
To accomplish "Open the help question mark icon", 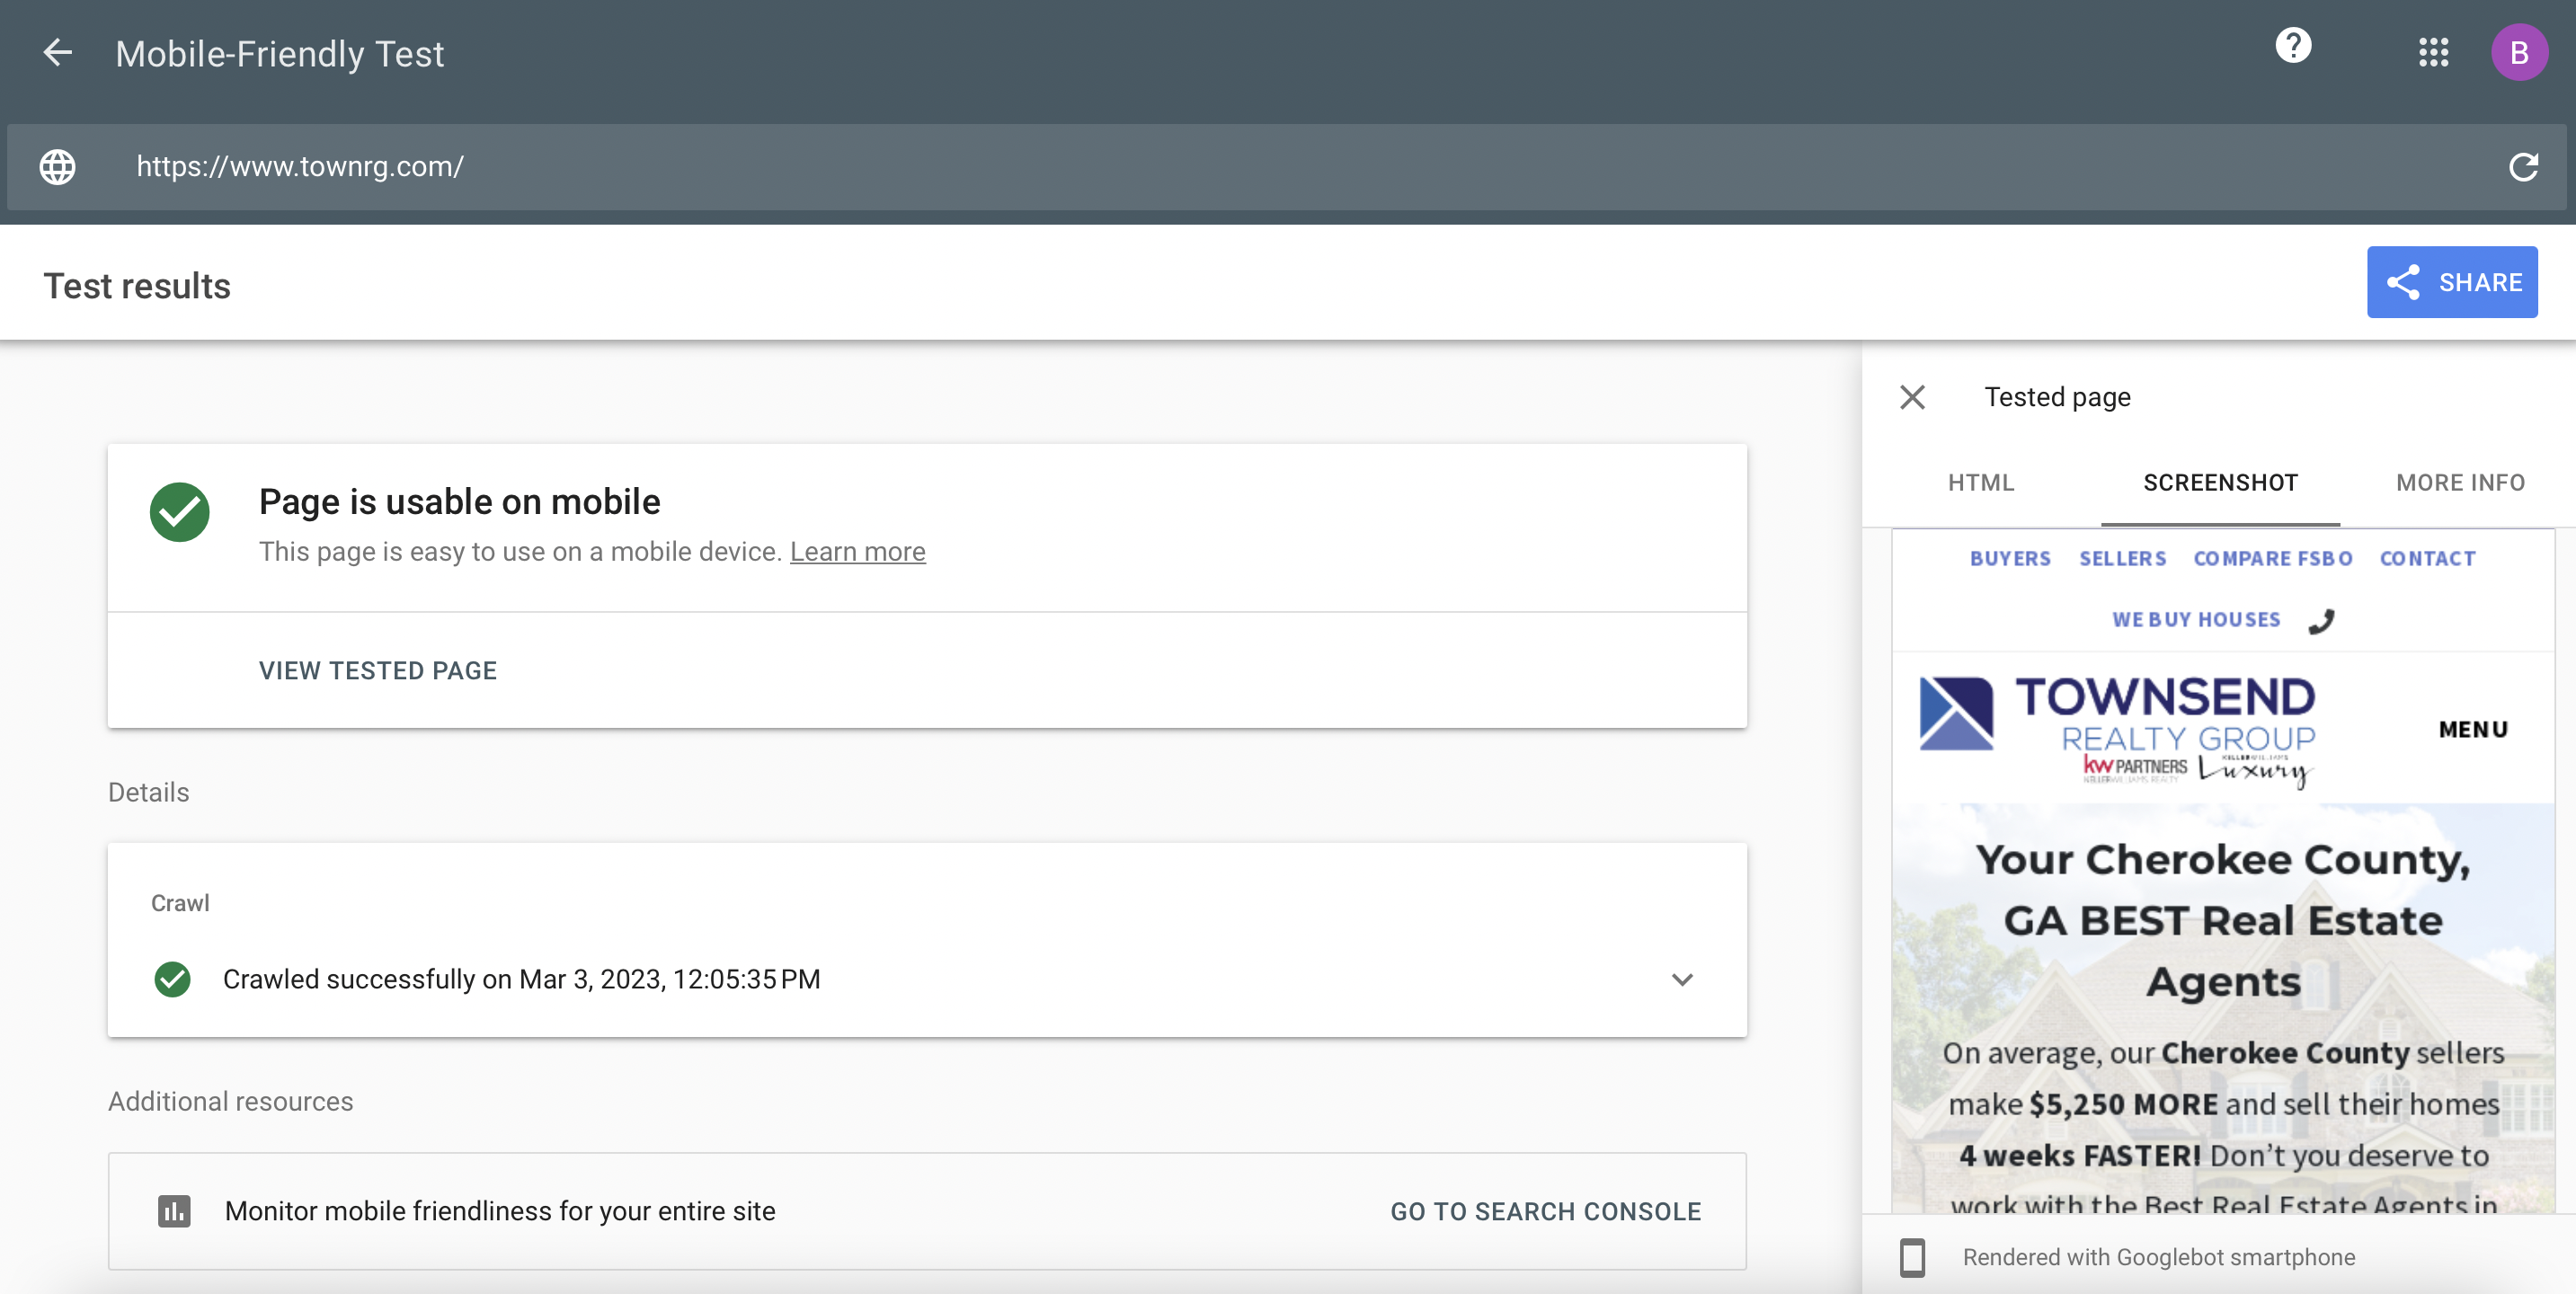I will (x=2293, y=45).
